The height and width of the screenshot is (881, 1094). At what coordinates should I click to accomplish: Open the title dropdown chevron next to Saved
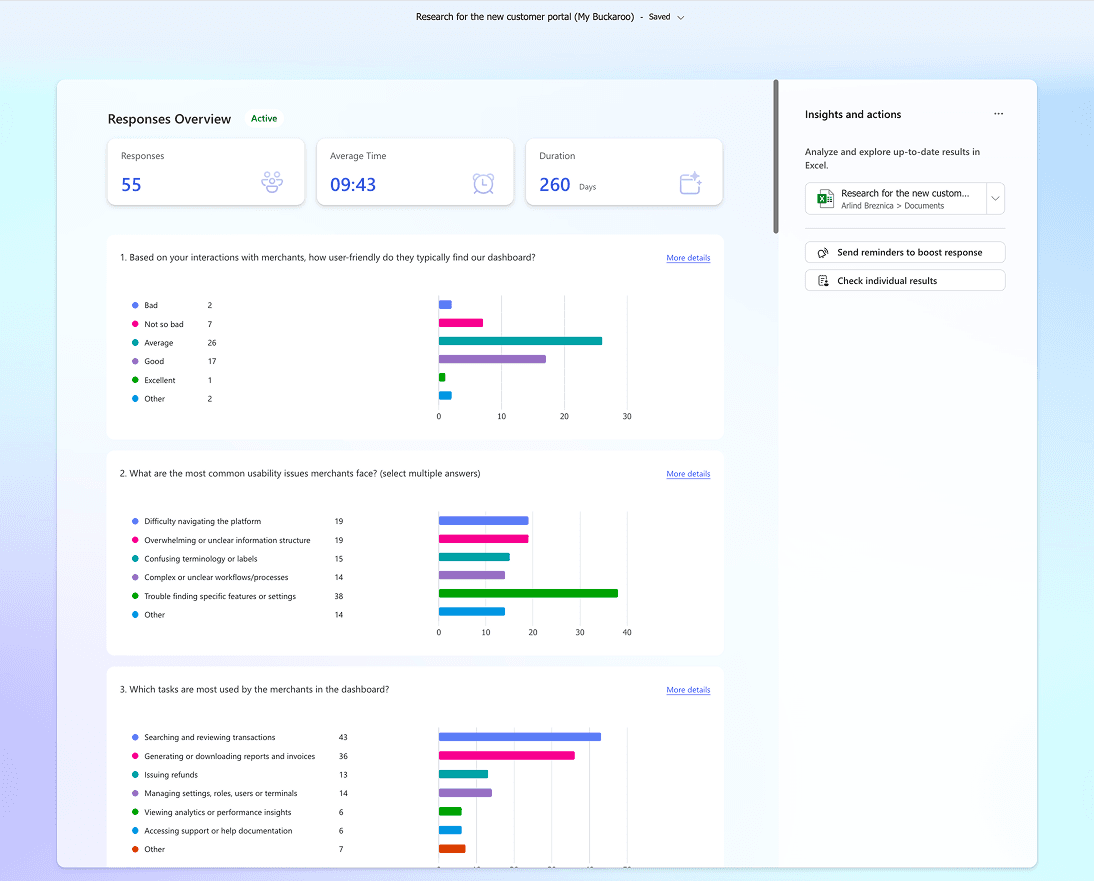(681, 17)
